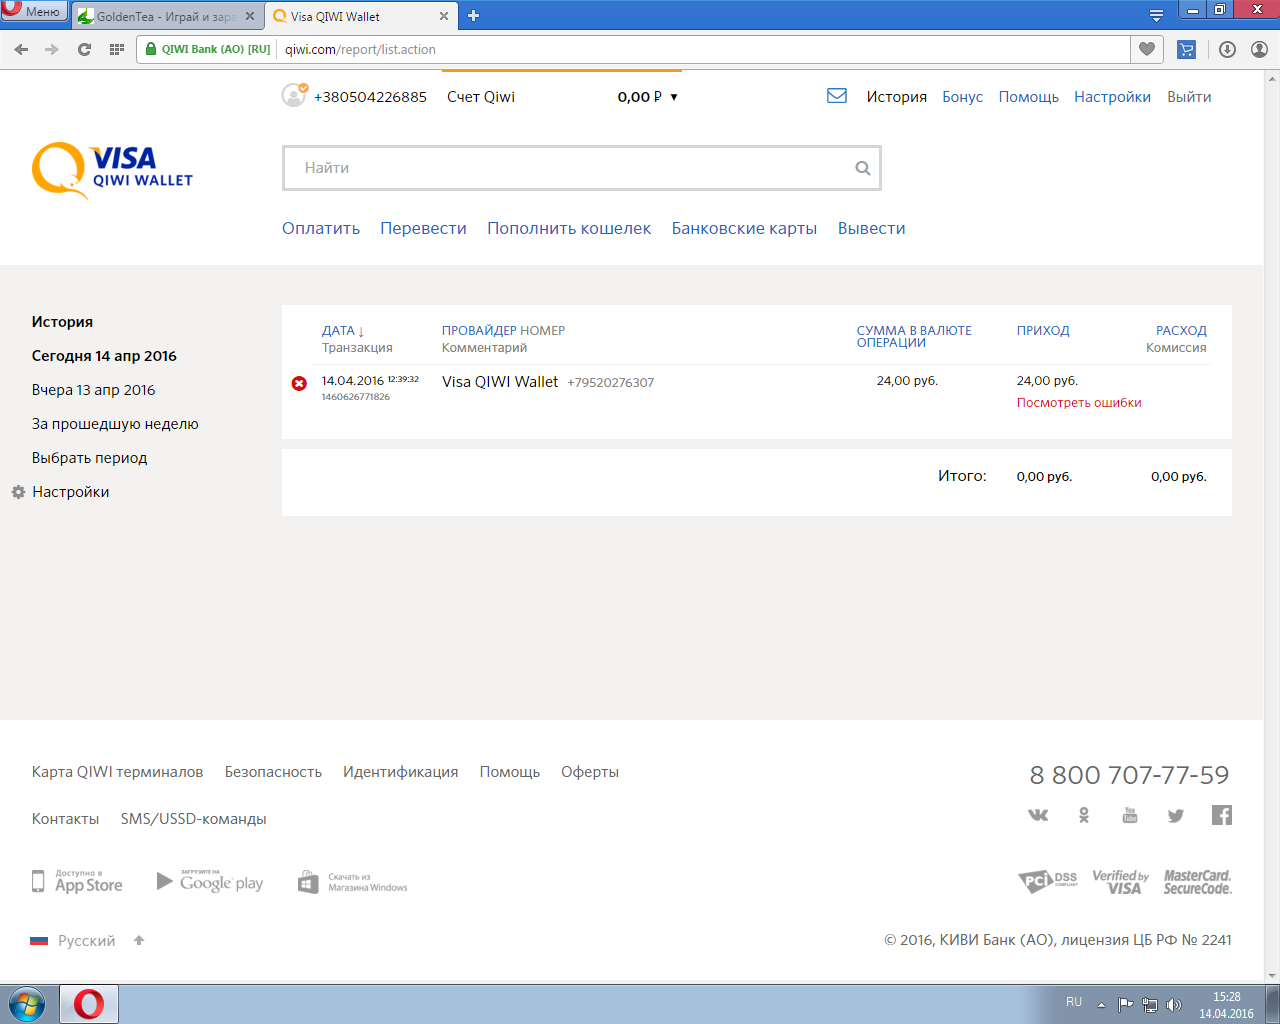The image size is (1280, 1024).
Task: Go forward in browser history
Action: (x=52, y=49)
